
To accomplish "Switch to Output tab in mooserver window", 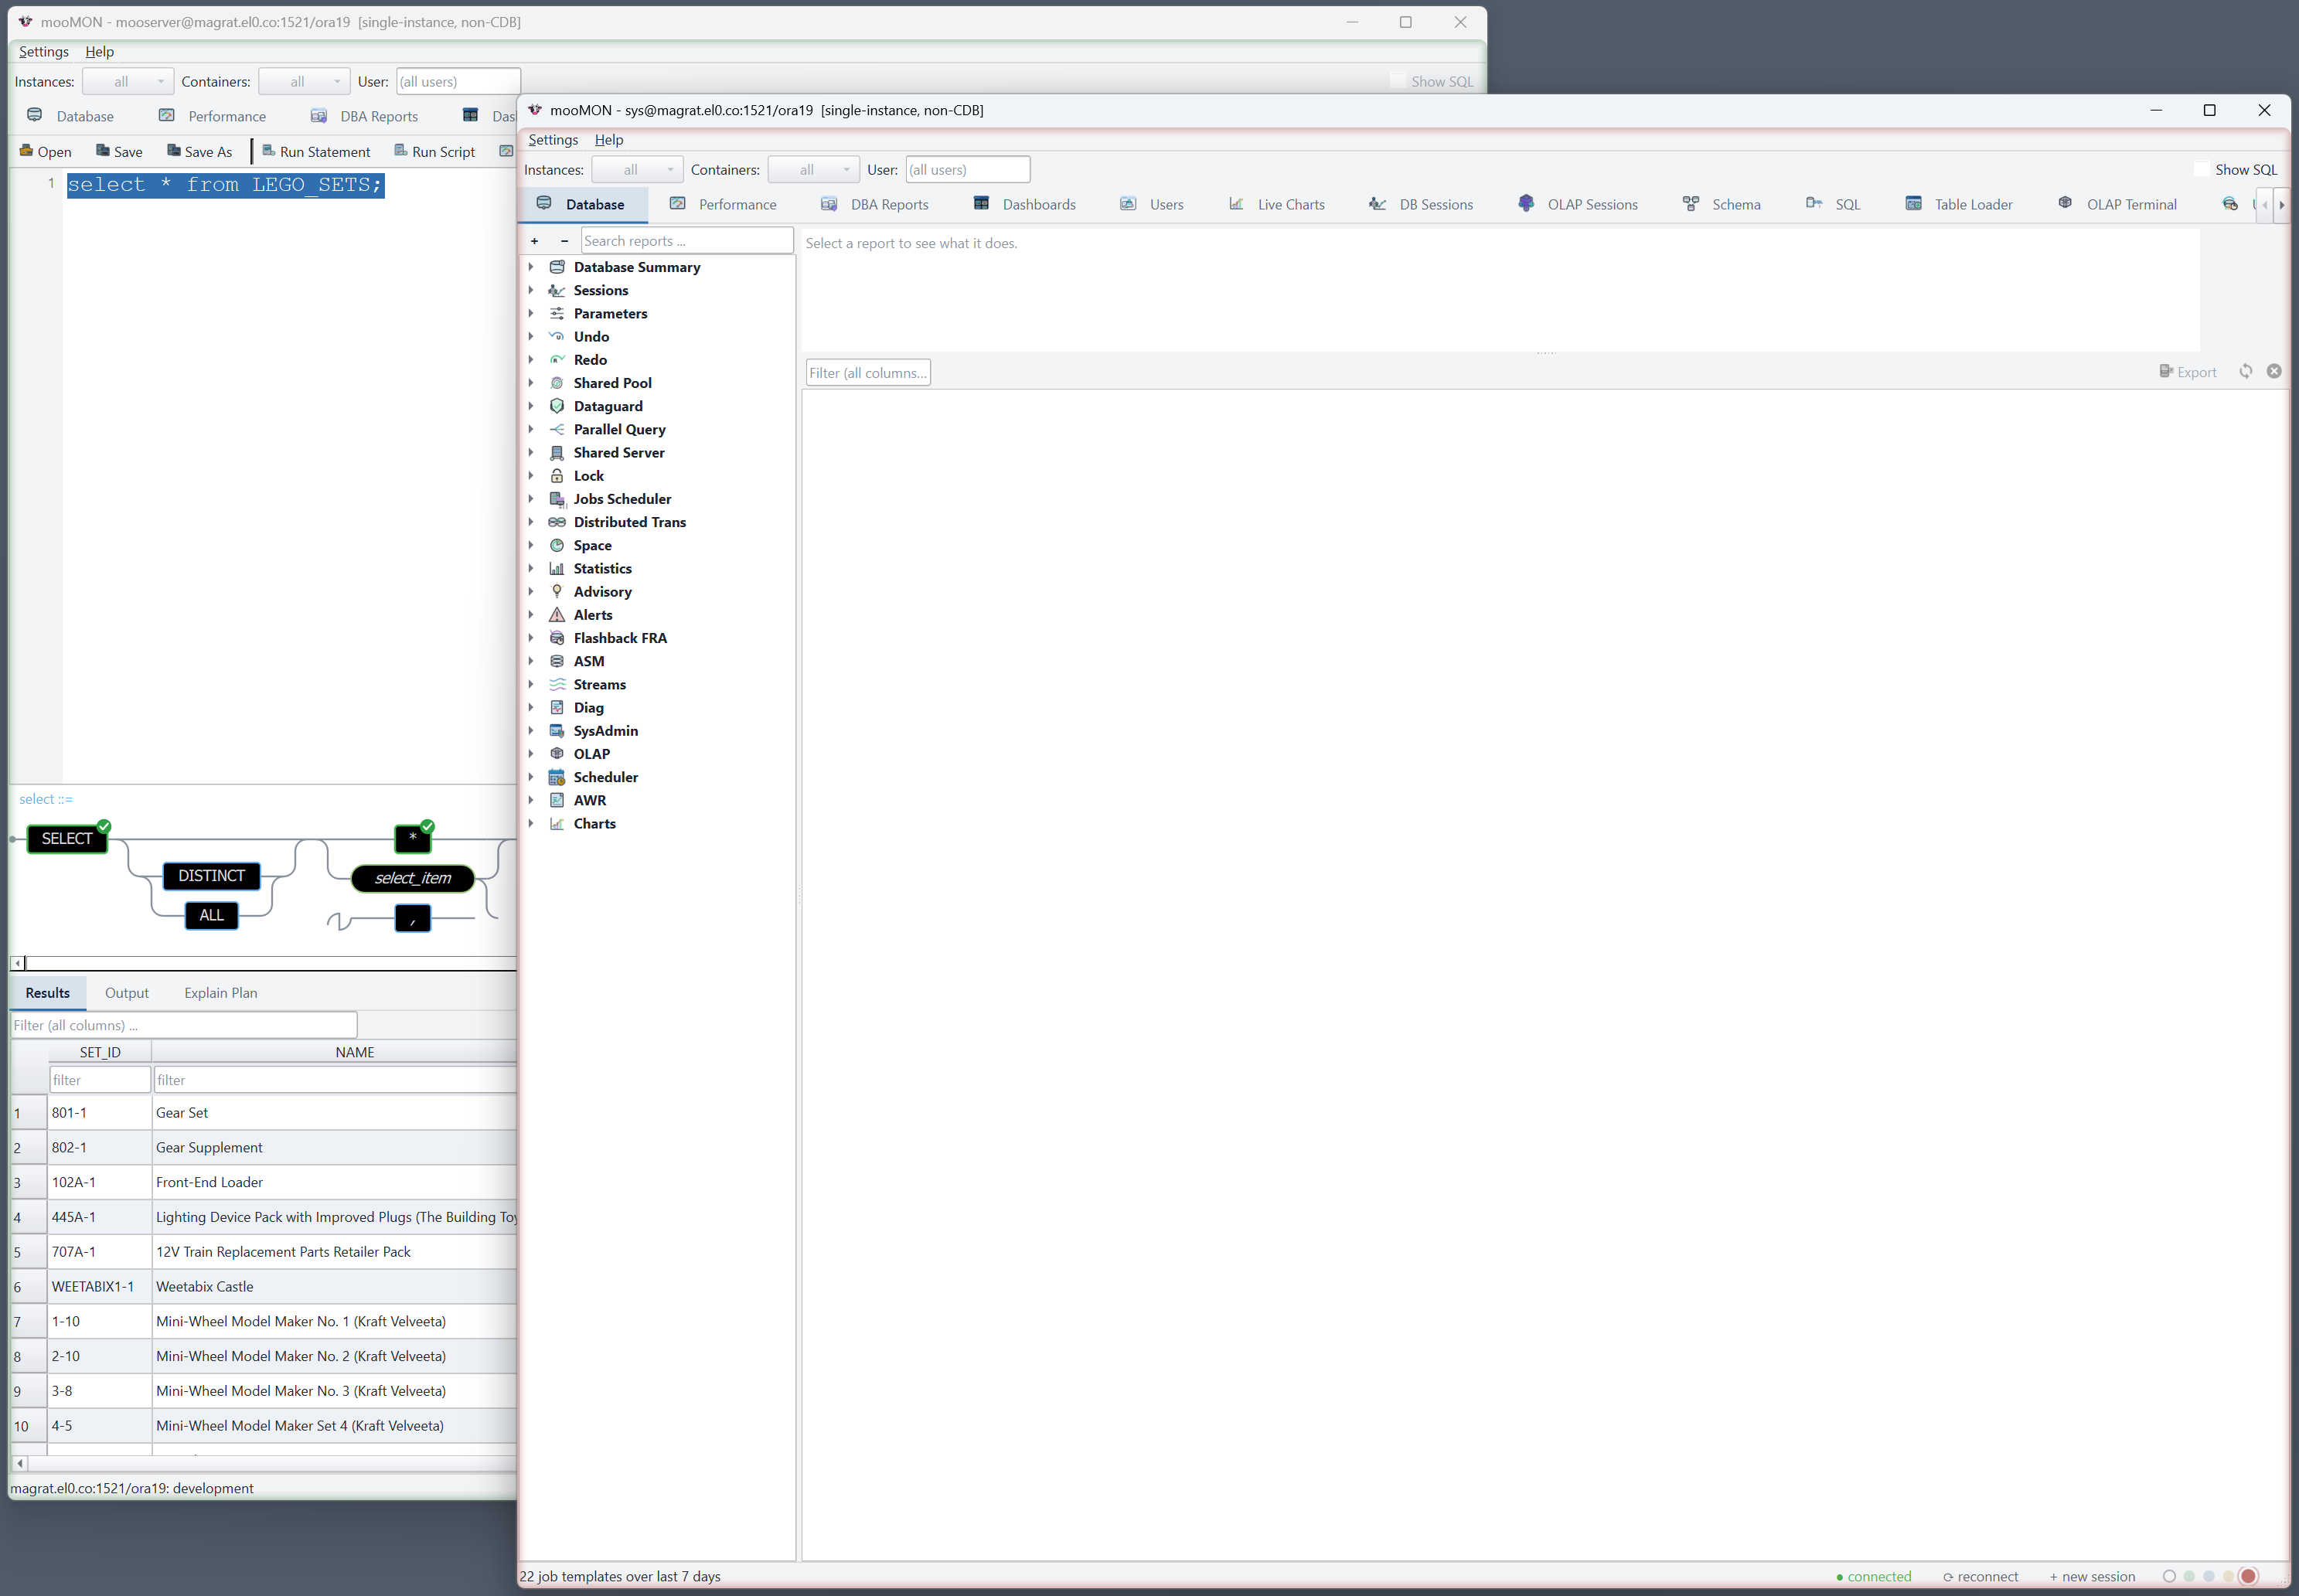I will tap(127, 993).
